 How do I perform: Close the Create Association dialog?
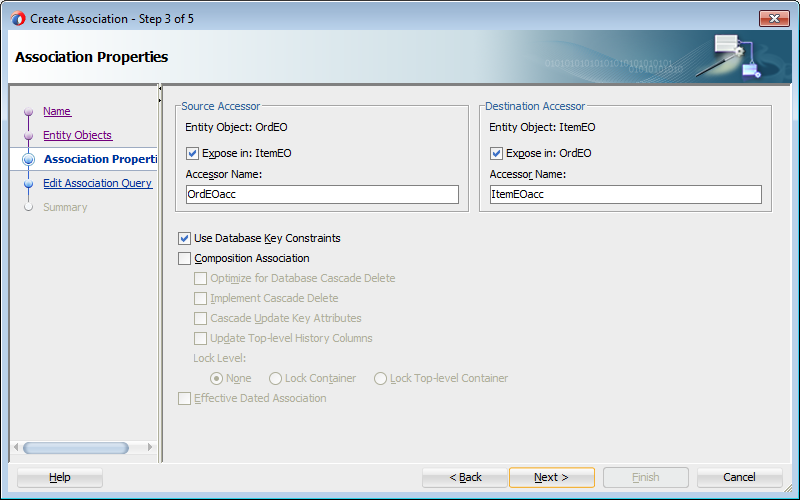(x=774, y=18)
